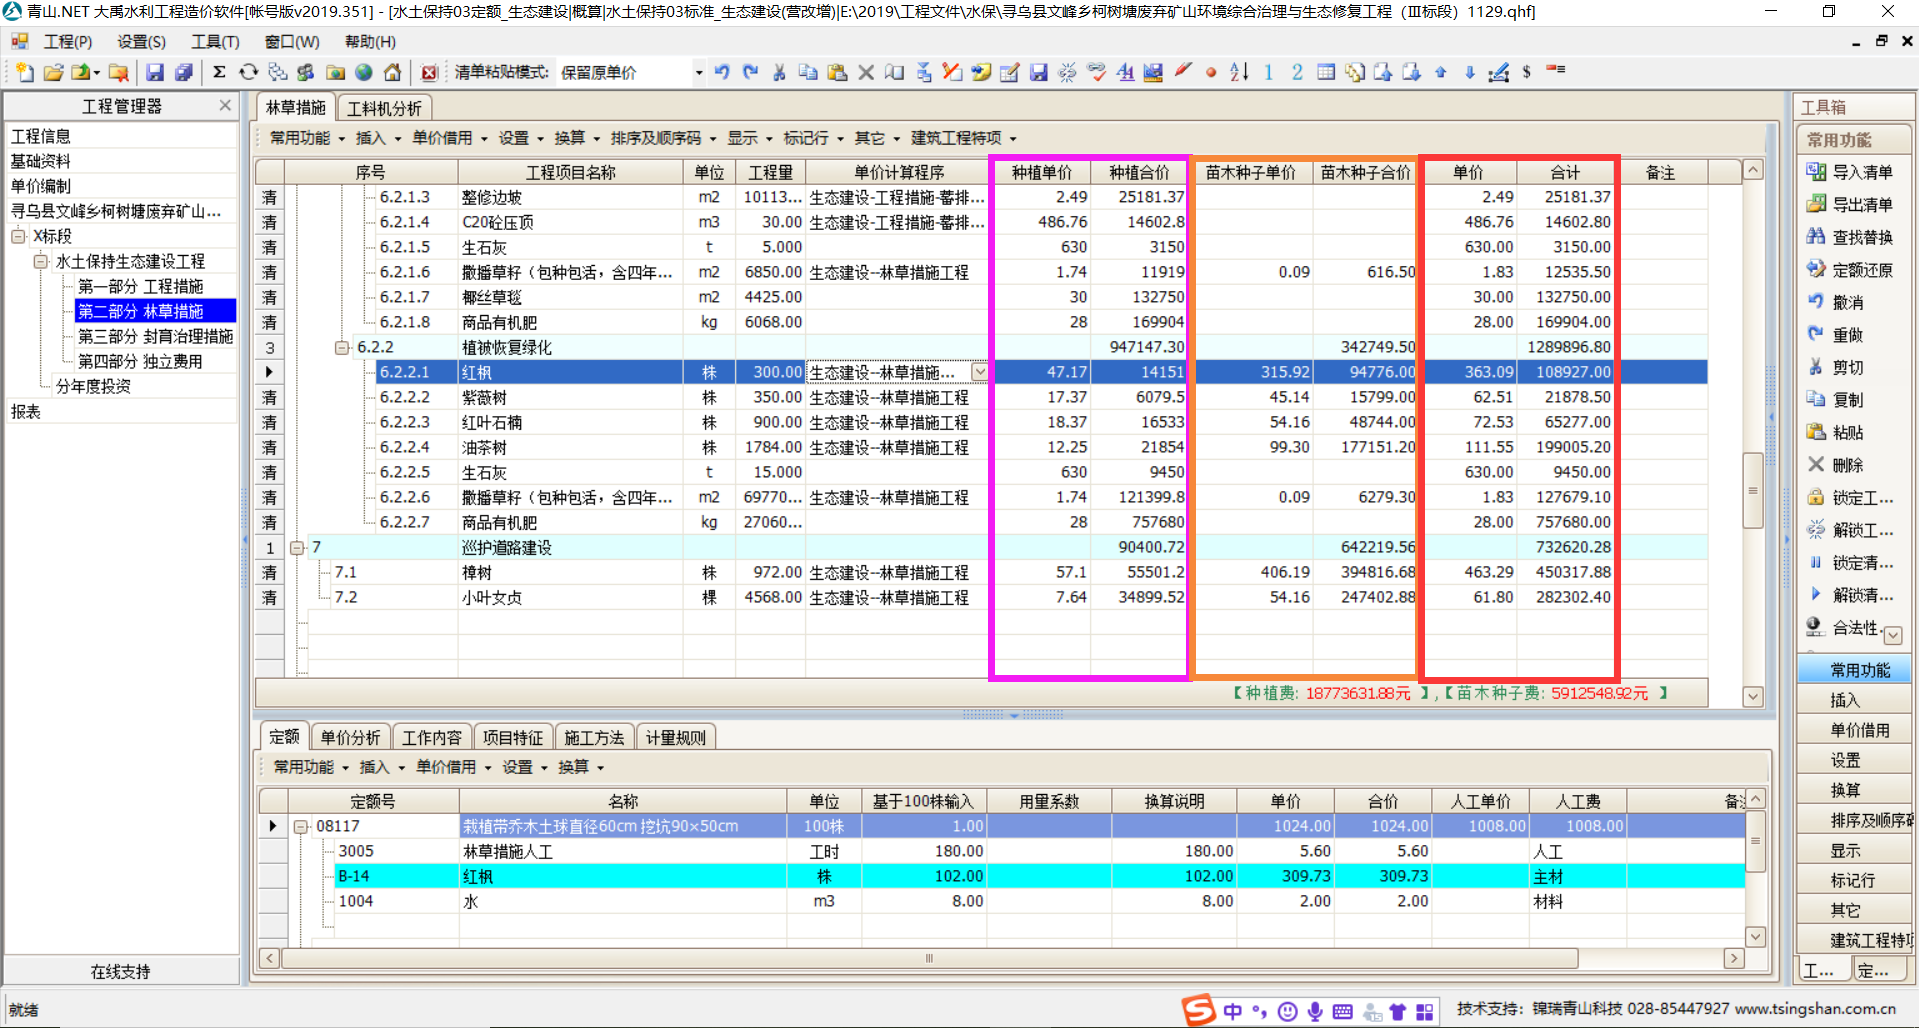Open the 工具(T) menu
This screenshot has width=1919, height=1028.
pyautogui.click(x=215, y=41)
